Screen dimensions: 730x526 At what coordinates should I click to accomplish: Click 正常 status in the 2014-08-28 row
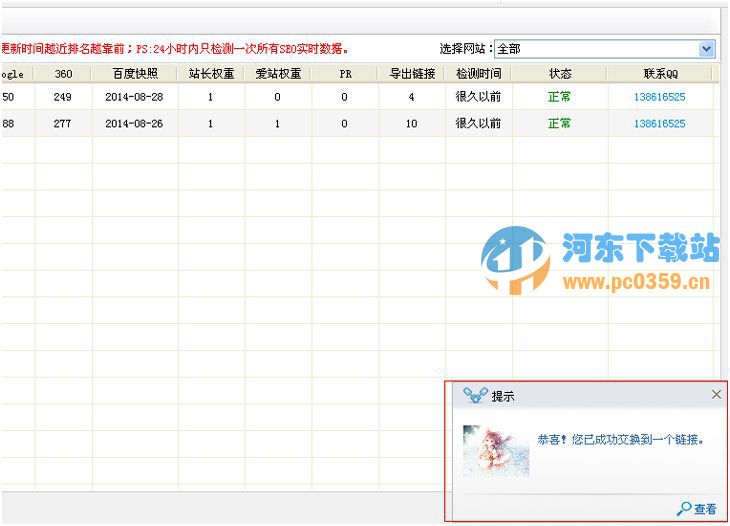click(x=559, y=97)
